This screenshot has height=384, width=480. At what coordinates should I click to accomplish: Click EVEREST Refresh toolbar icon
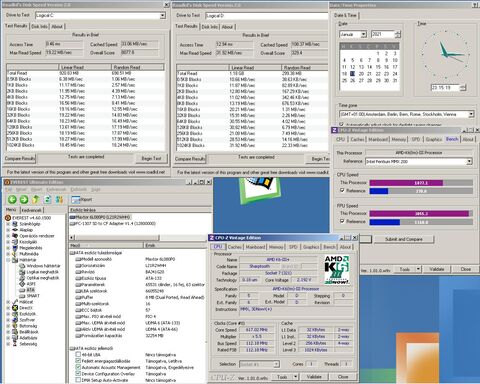tap(48, 199)
